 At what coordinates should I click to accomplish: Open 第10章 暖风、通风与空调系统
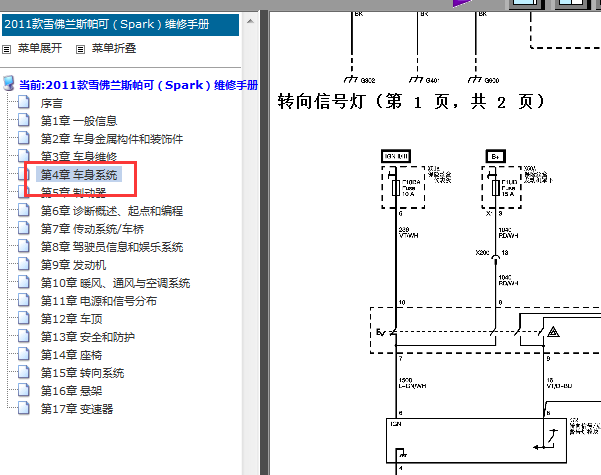point(115,283)
